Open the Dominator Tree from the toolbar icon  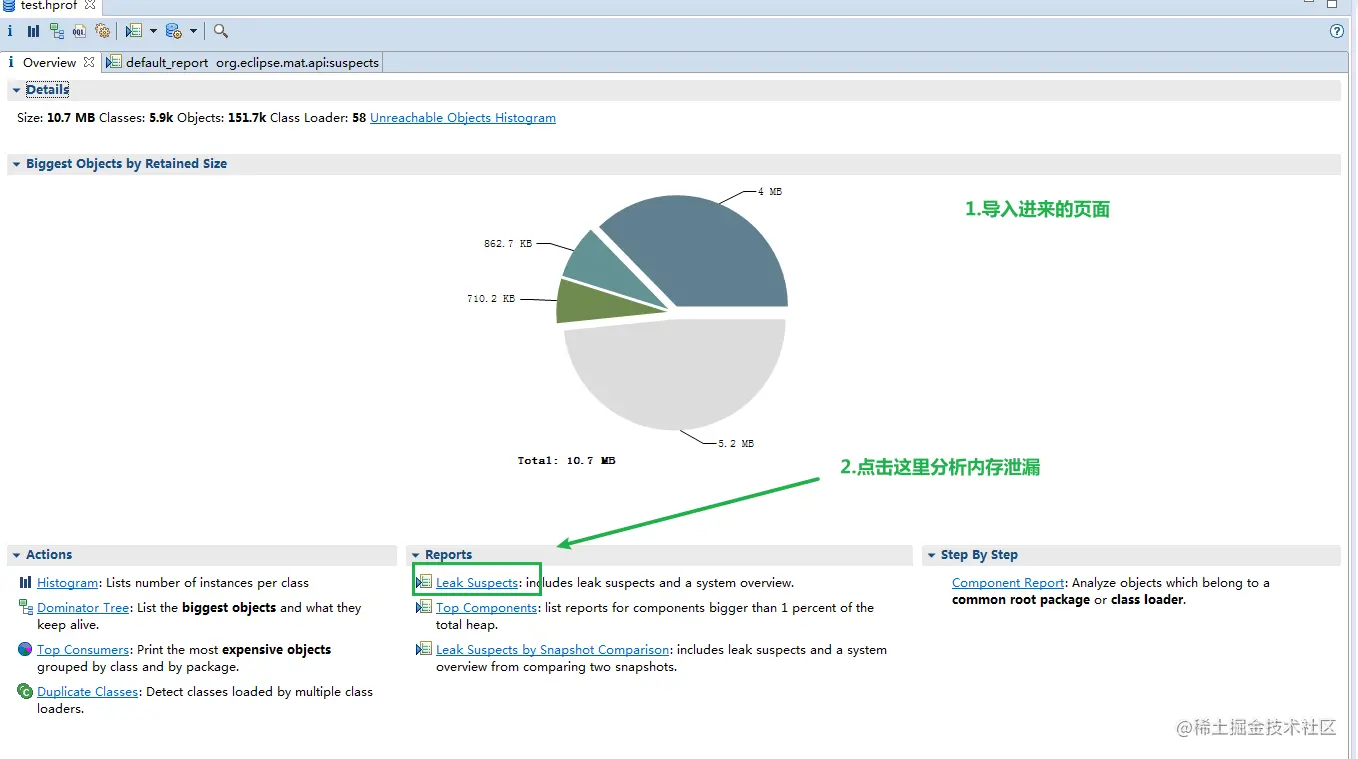click(x=56, y=31)
